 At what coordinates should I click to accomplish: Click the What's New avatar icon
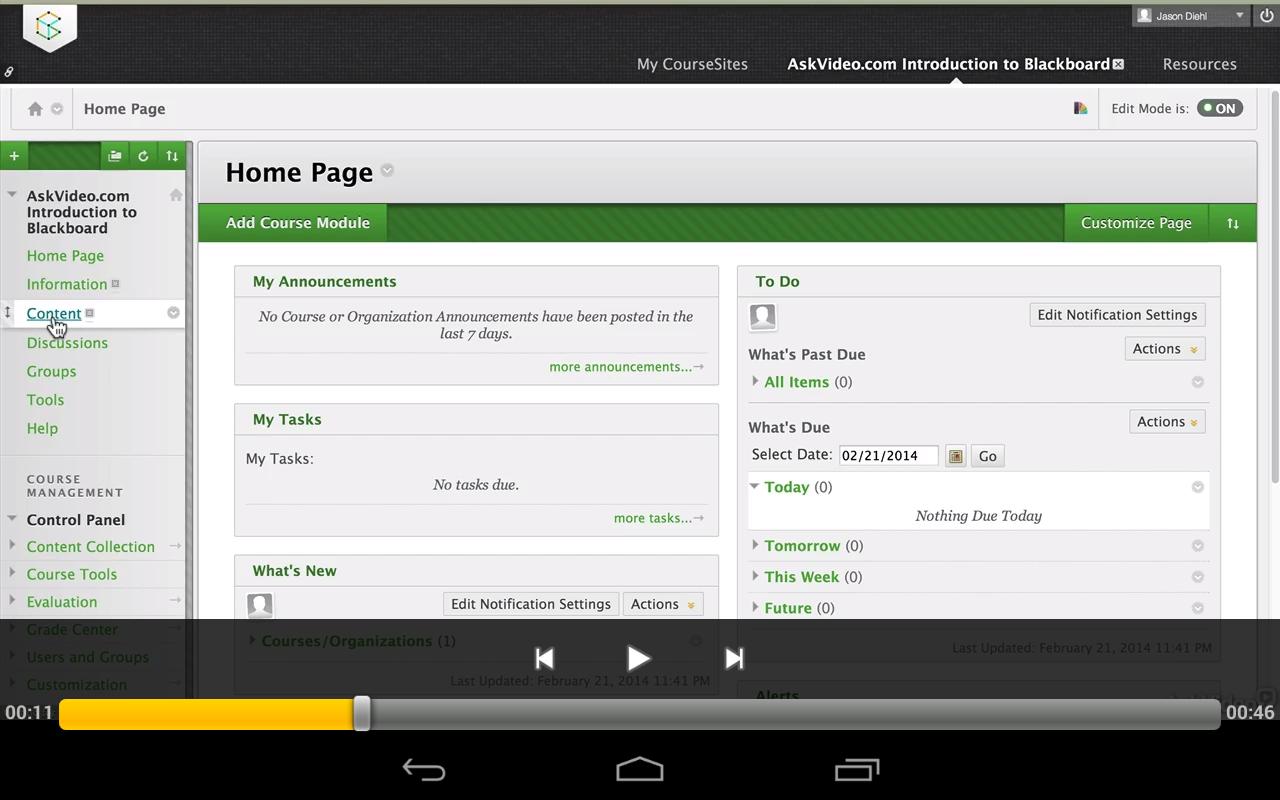(x=260, y=605)
